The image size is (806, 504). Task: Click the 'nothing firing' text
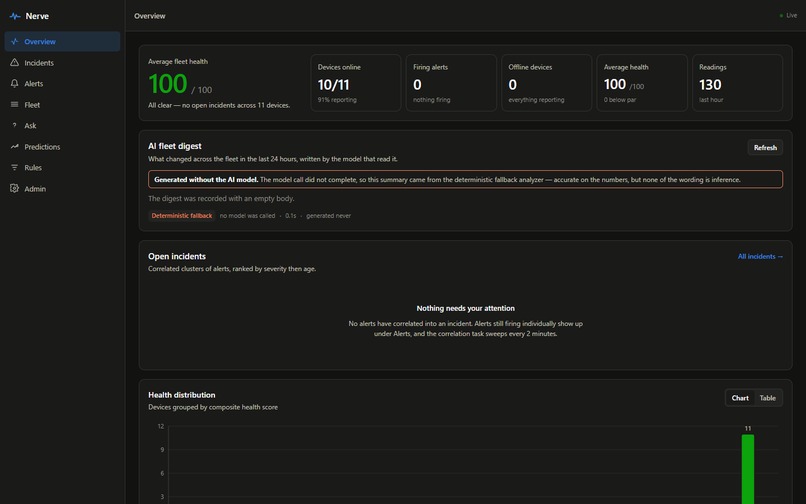pos(431,100)
